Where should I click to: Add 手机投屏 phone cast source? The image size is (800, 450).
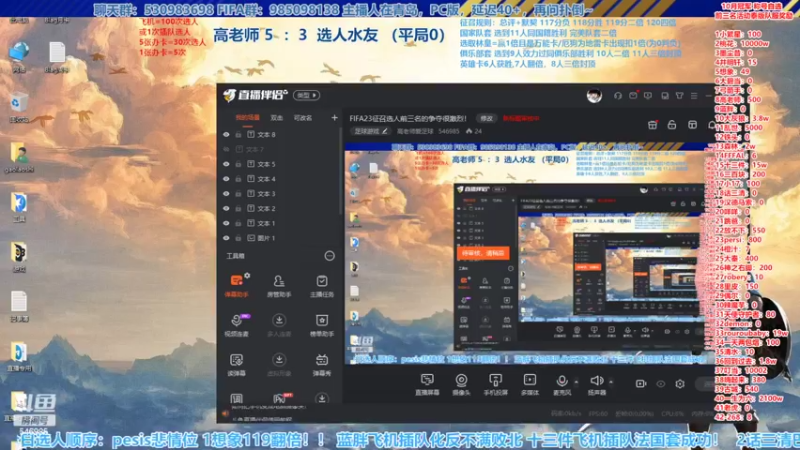coord(495,384)
